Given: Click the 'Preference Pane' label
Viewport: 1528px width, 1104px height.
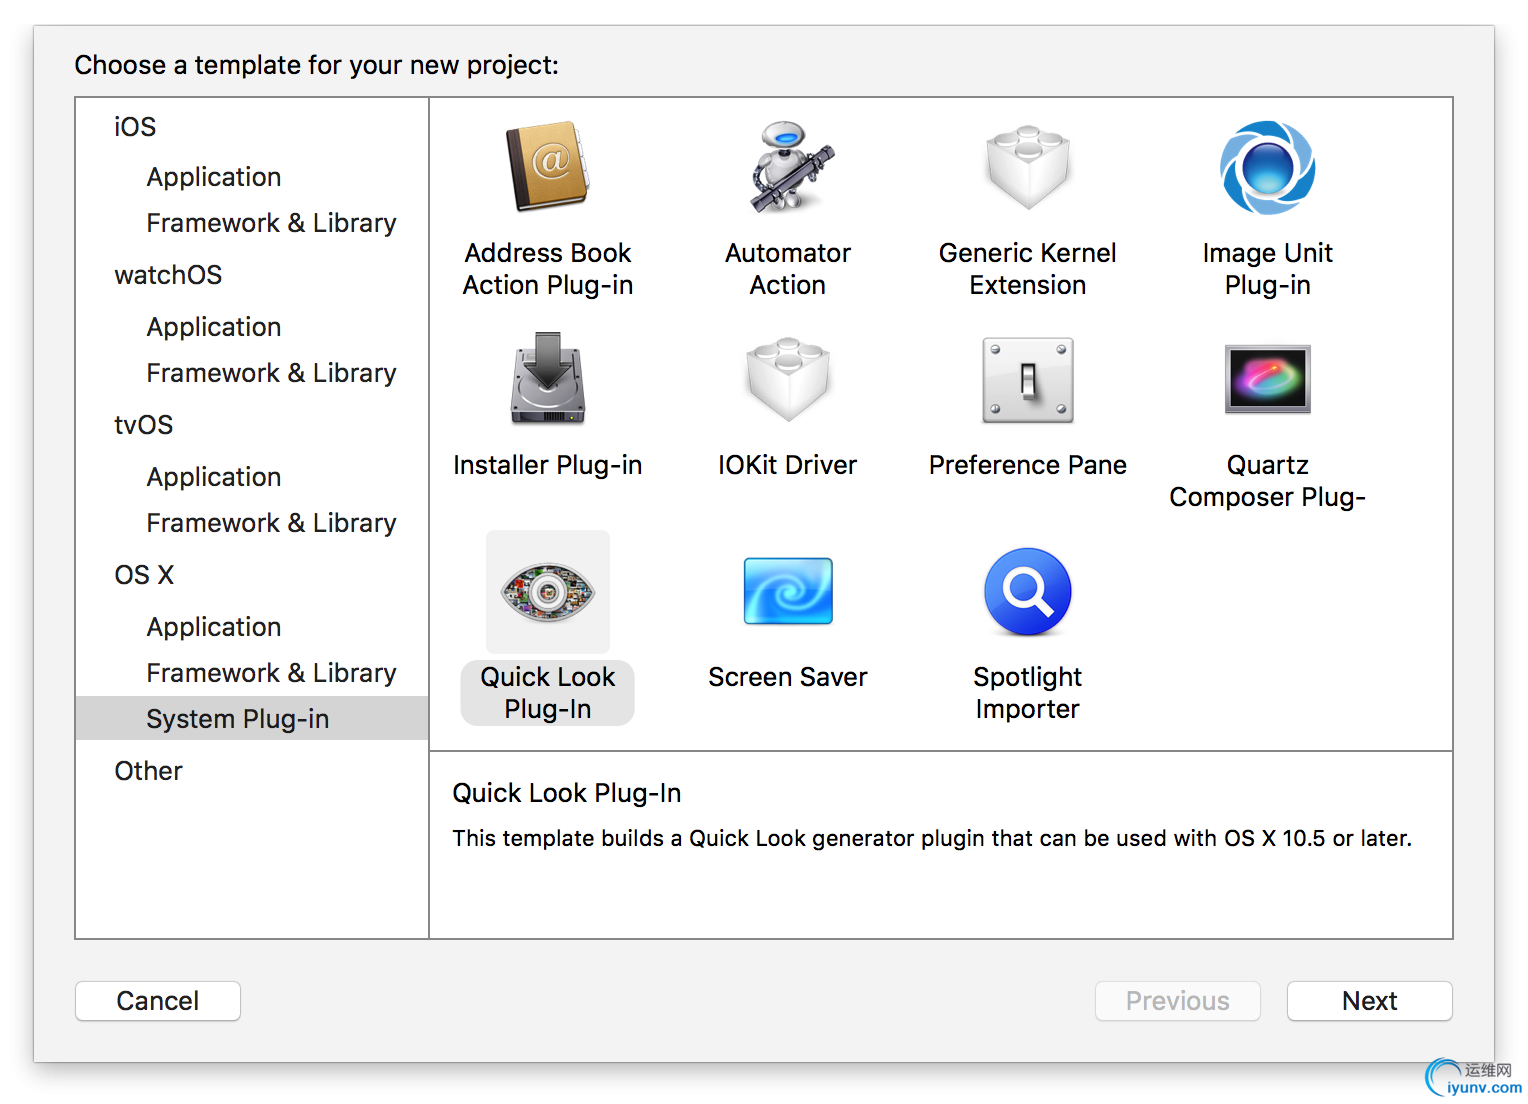Looking at the screenshot, I should pyautogui.click(x=1028, y=465).
